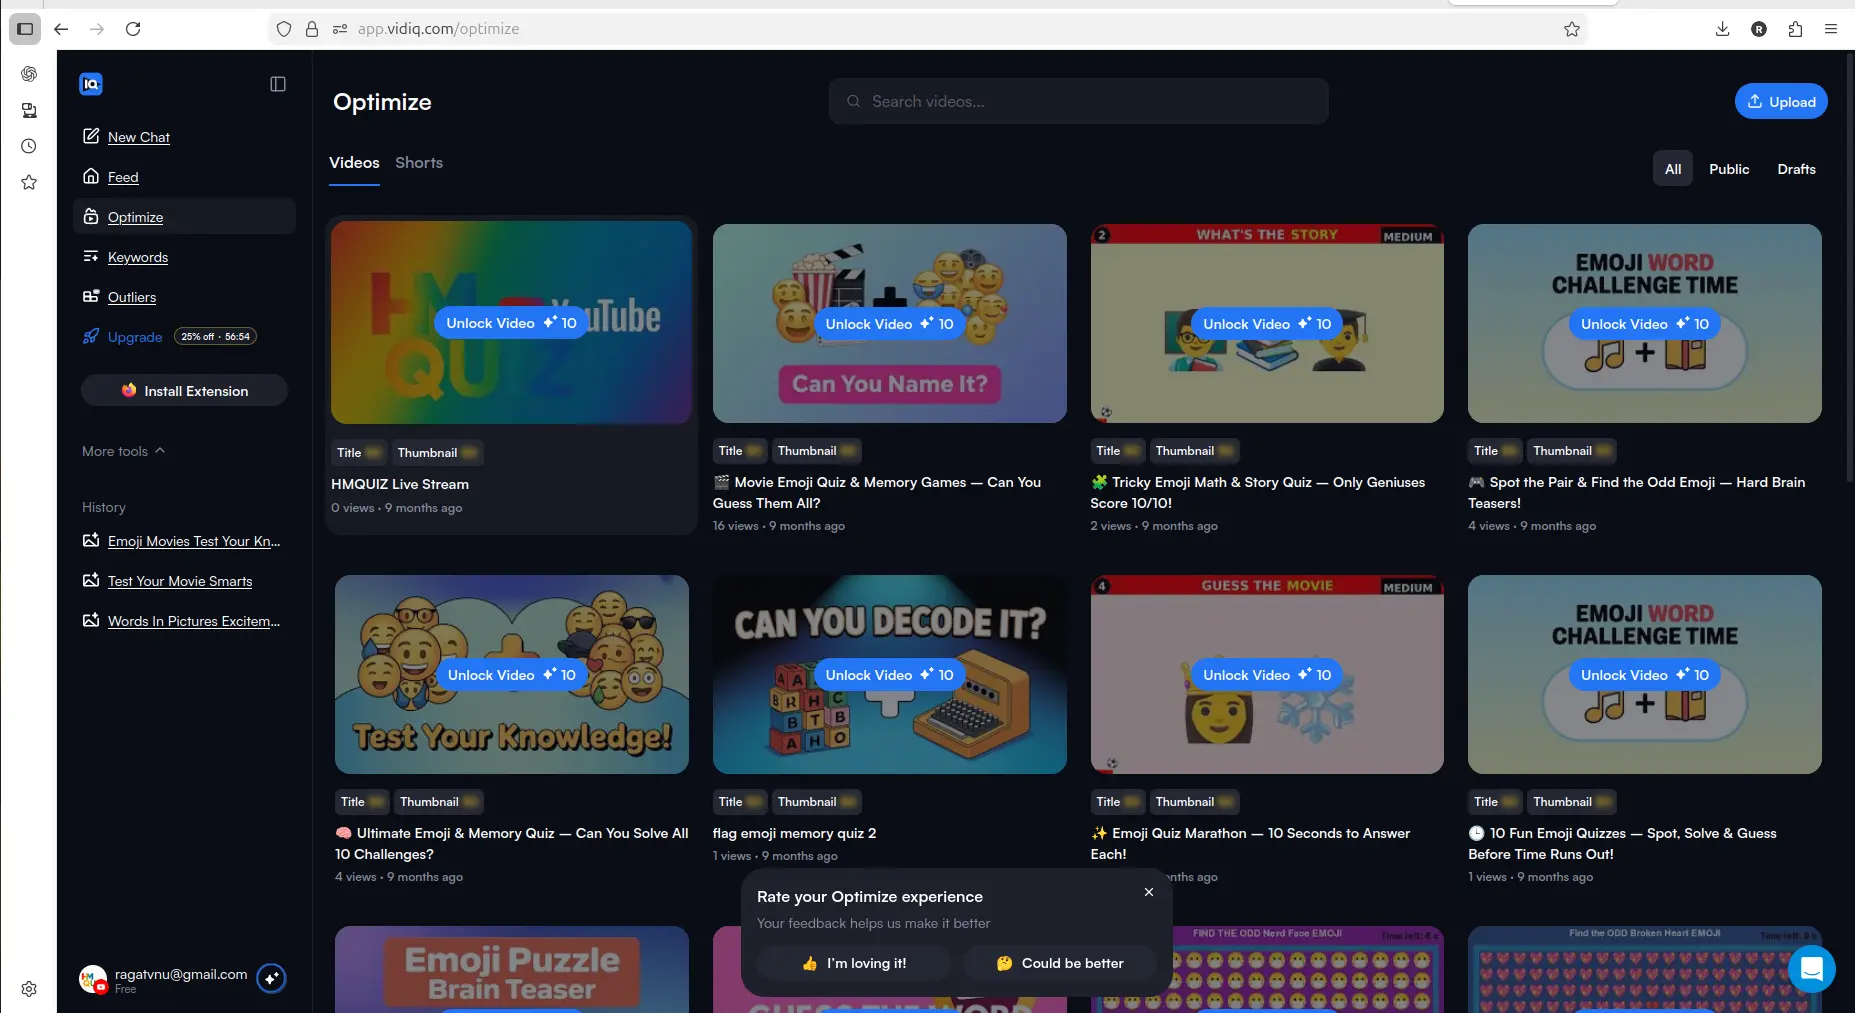The image size is (1855, 1013).
Task: Open Ultimate Emoji & Memory Quiz thumbnail
Action: 512,674
